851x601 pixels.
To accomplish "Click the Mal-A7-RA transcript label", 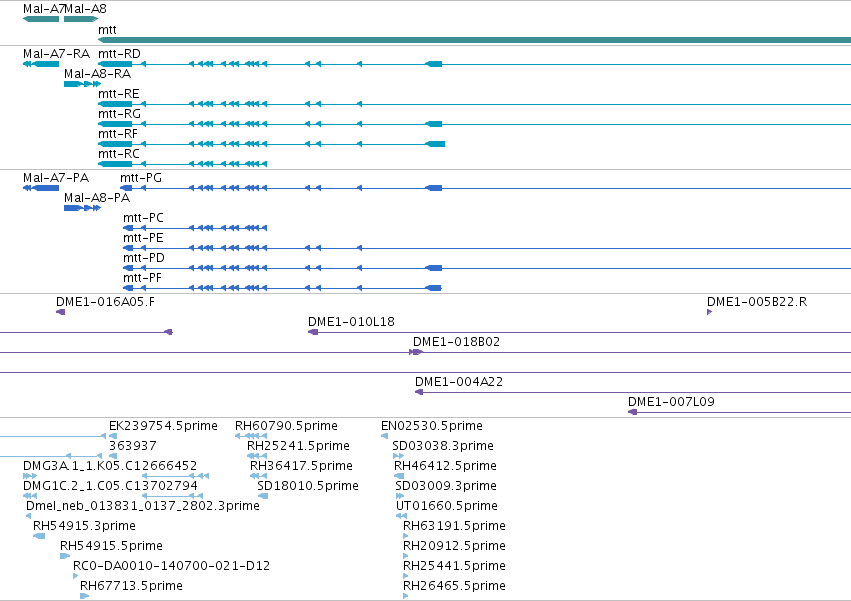I will click(56, 54).
